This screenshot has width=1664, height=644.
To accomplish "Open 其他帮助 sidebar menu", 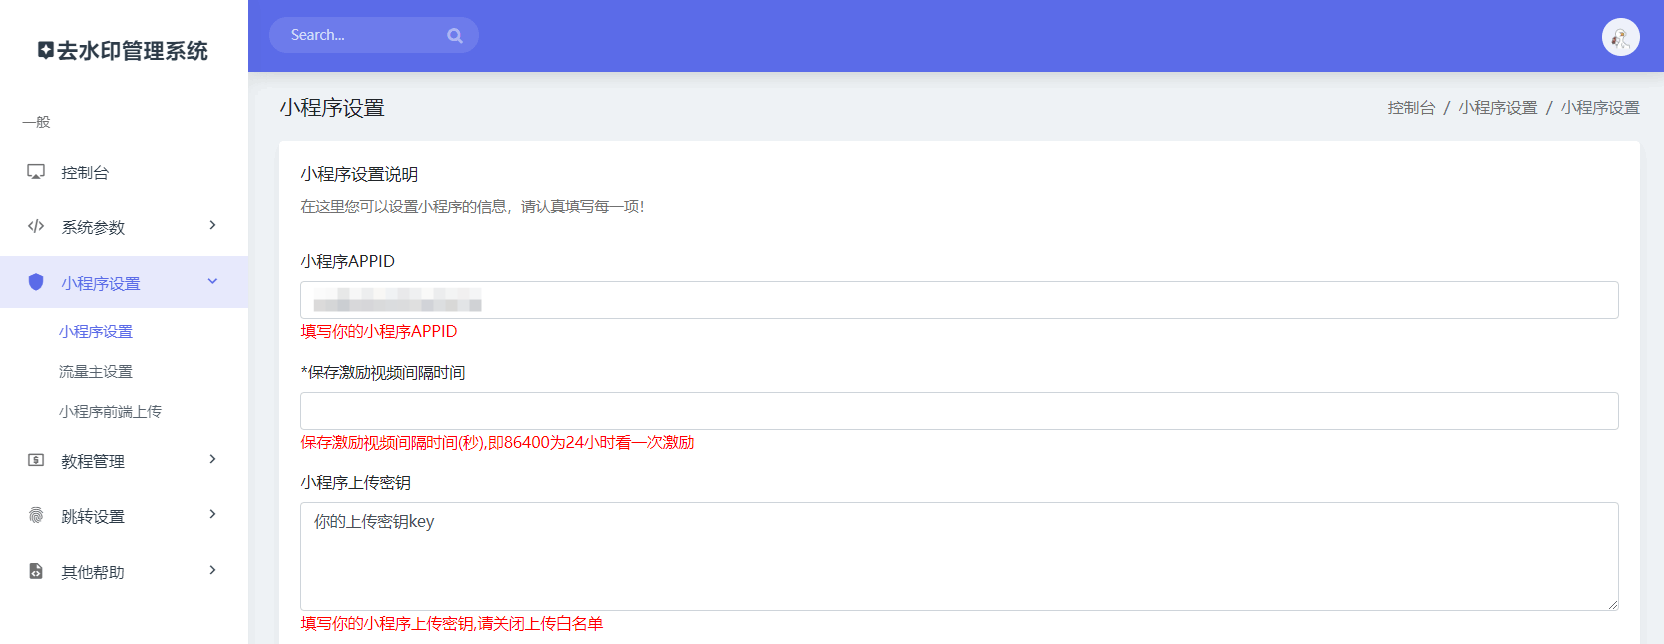I will tap(124, 572).
